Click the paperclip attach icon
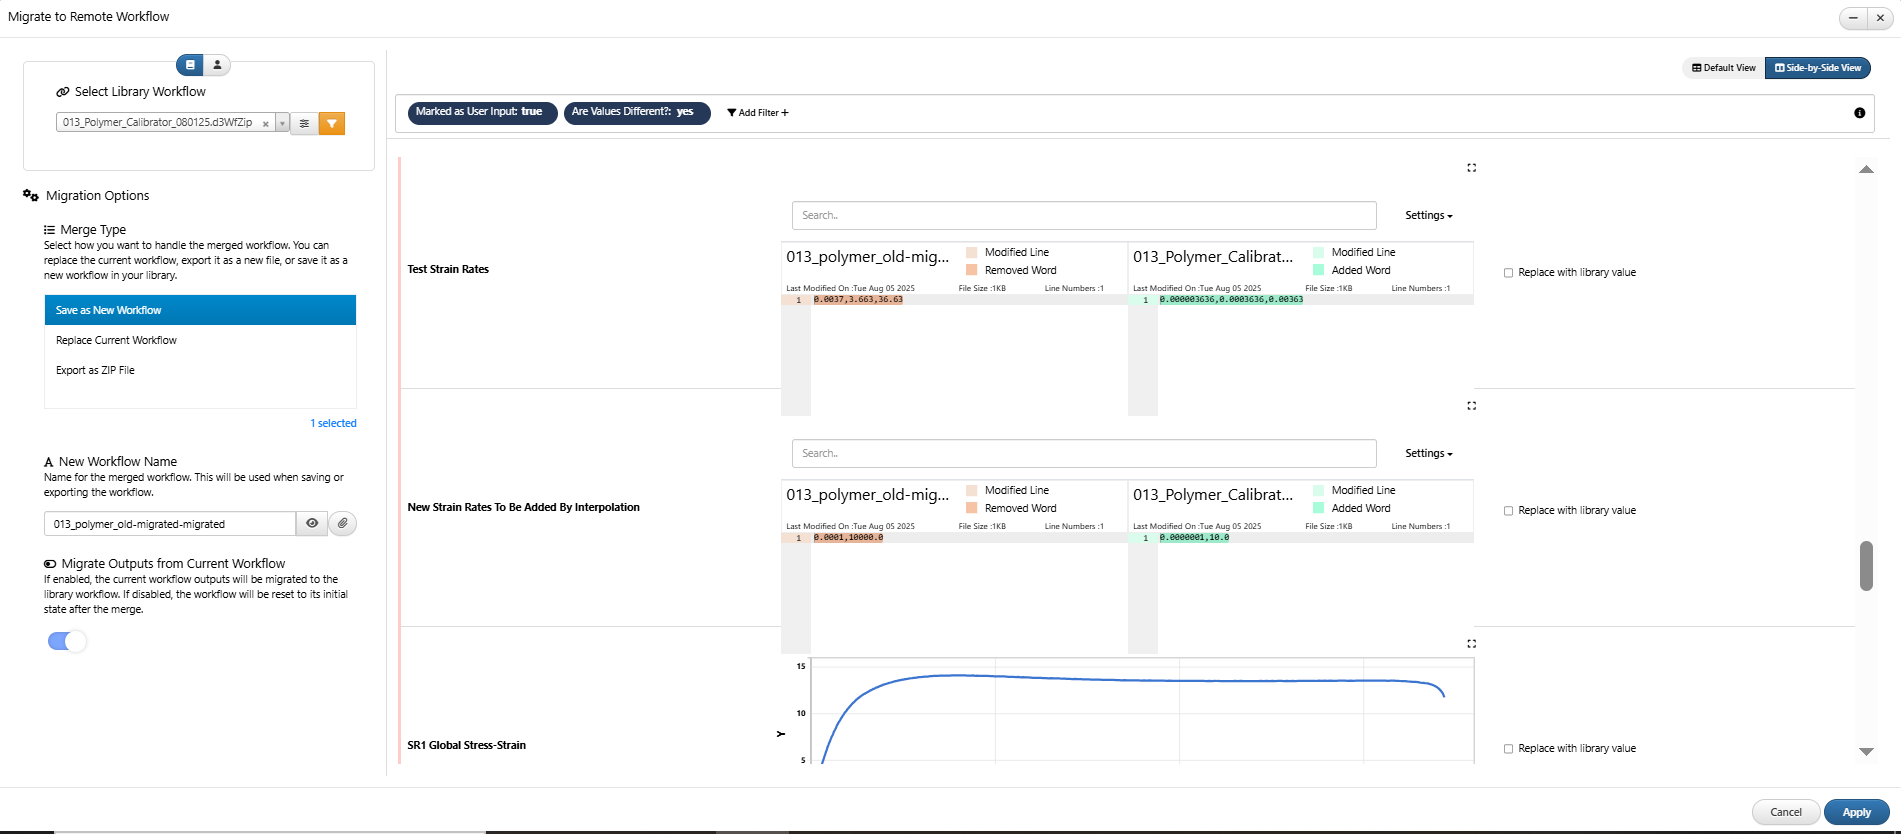This screenshot has width=1901, height=834. click(x=343, y=523)
